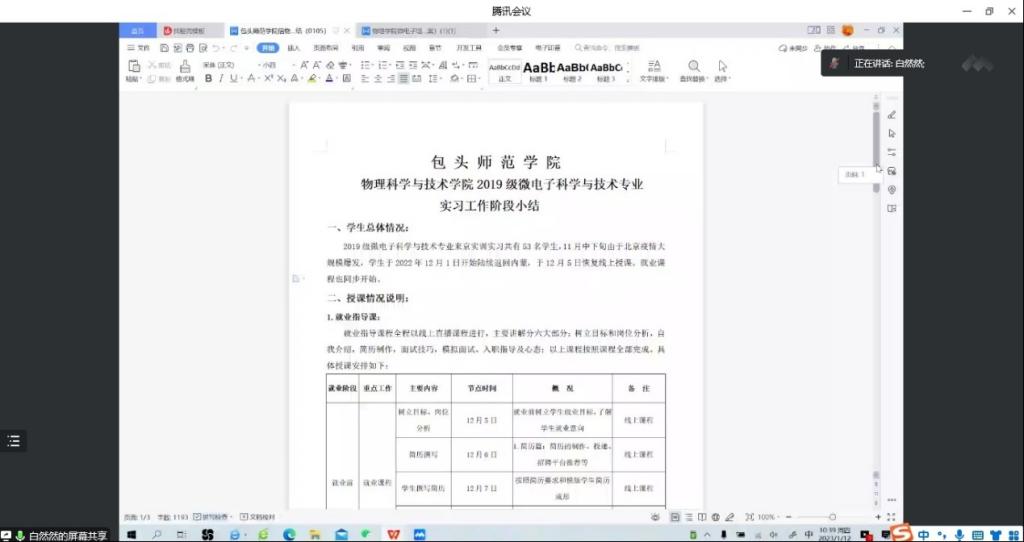The width and height of the screenshot is (1024, 542).
Task: Click the Format Painter (格式刷) icon
Action: [185, 70]
